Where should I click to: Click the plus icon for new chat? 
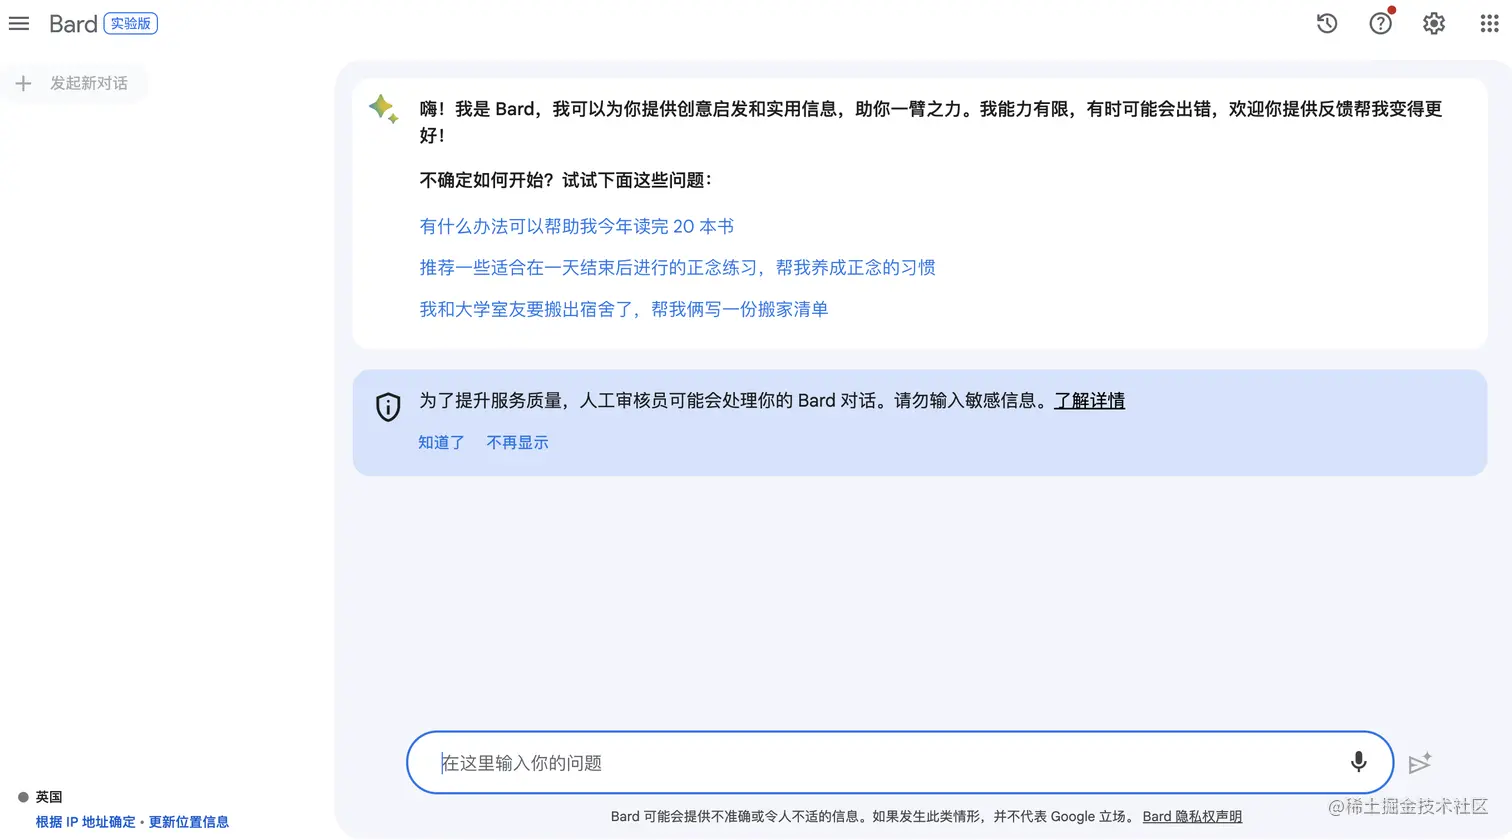(24, 83)
